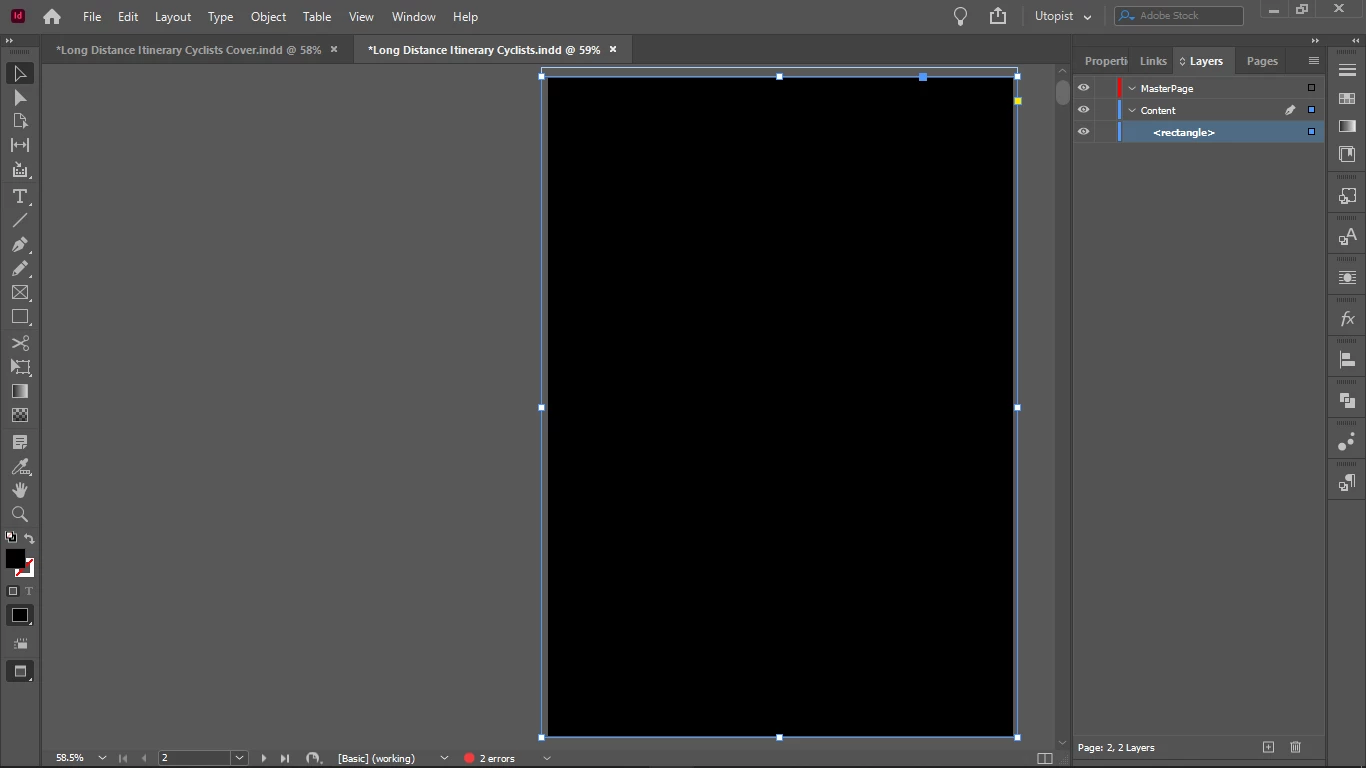Open the CC Libraries panel icon
The width and height of the screenshot is (1366, 768).
coord(1347,154)
